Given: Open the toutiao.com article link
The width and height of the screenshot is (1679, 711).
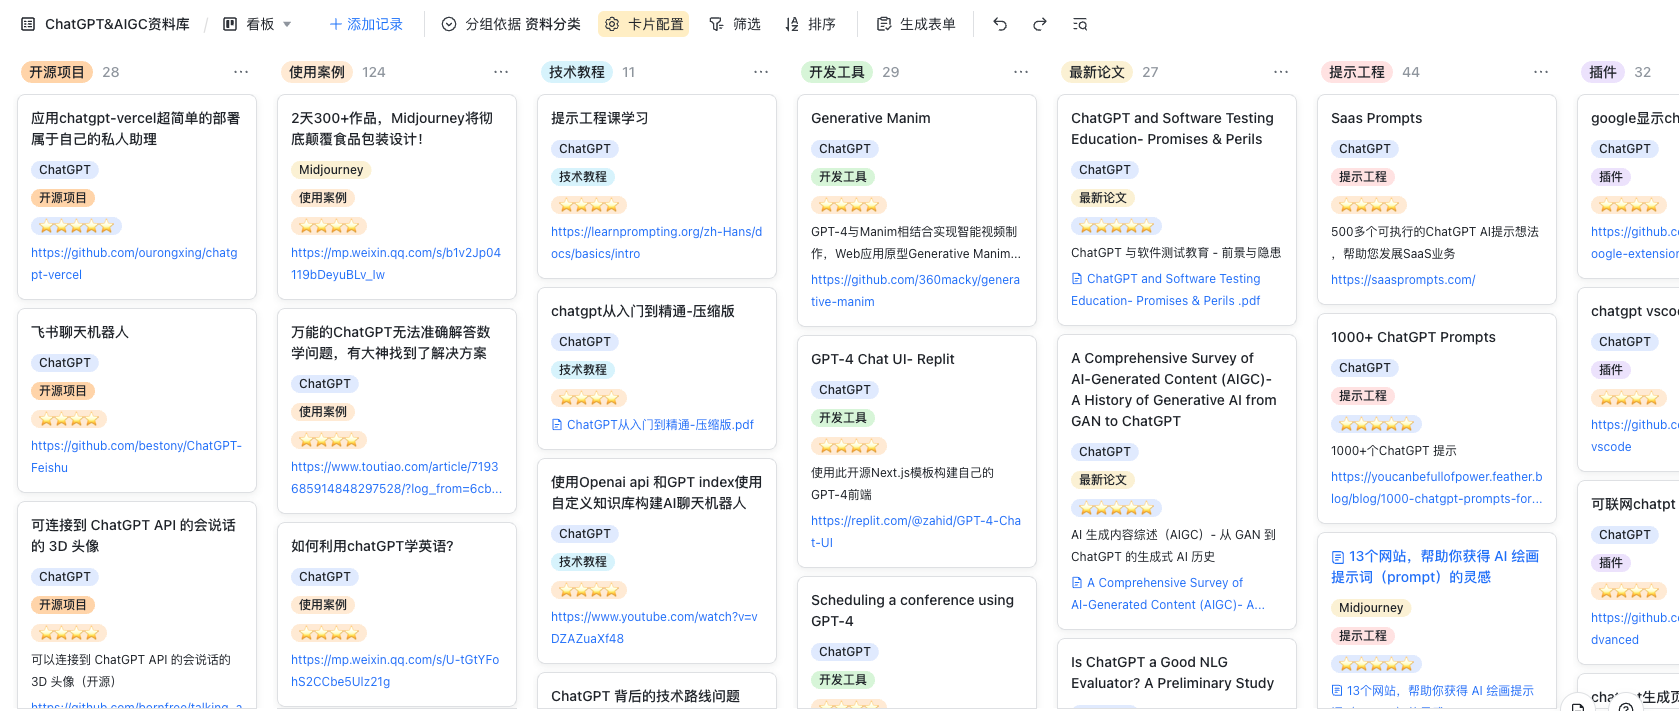Looking at the screenshot, I should [396, 478].
